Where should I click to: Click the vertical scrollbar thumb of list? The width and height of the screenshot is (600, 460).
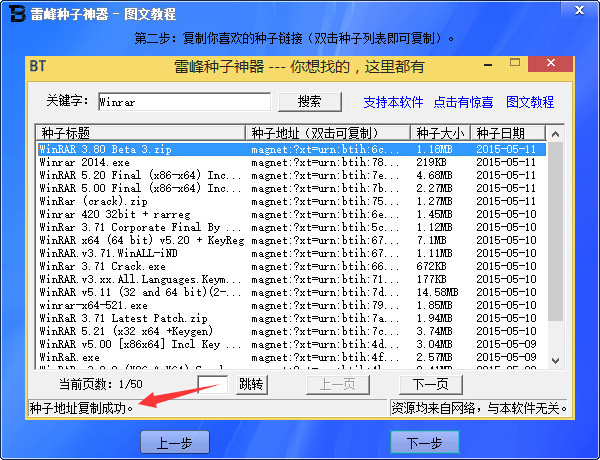[x=555, y=232]
